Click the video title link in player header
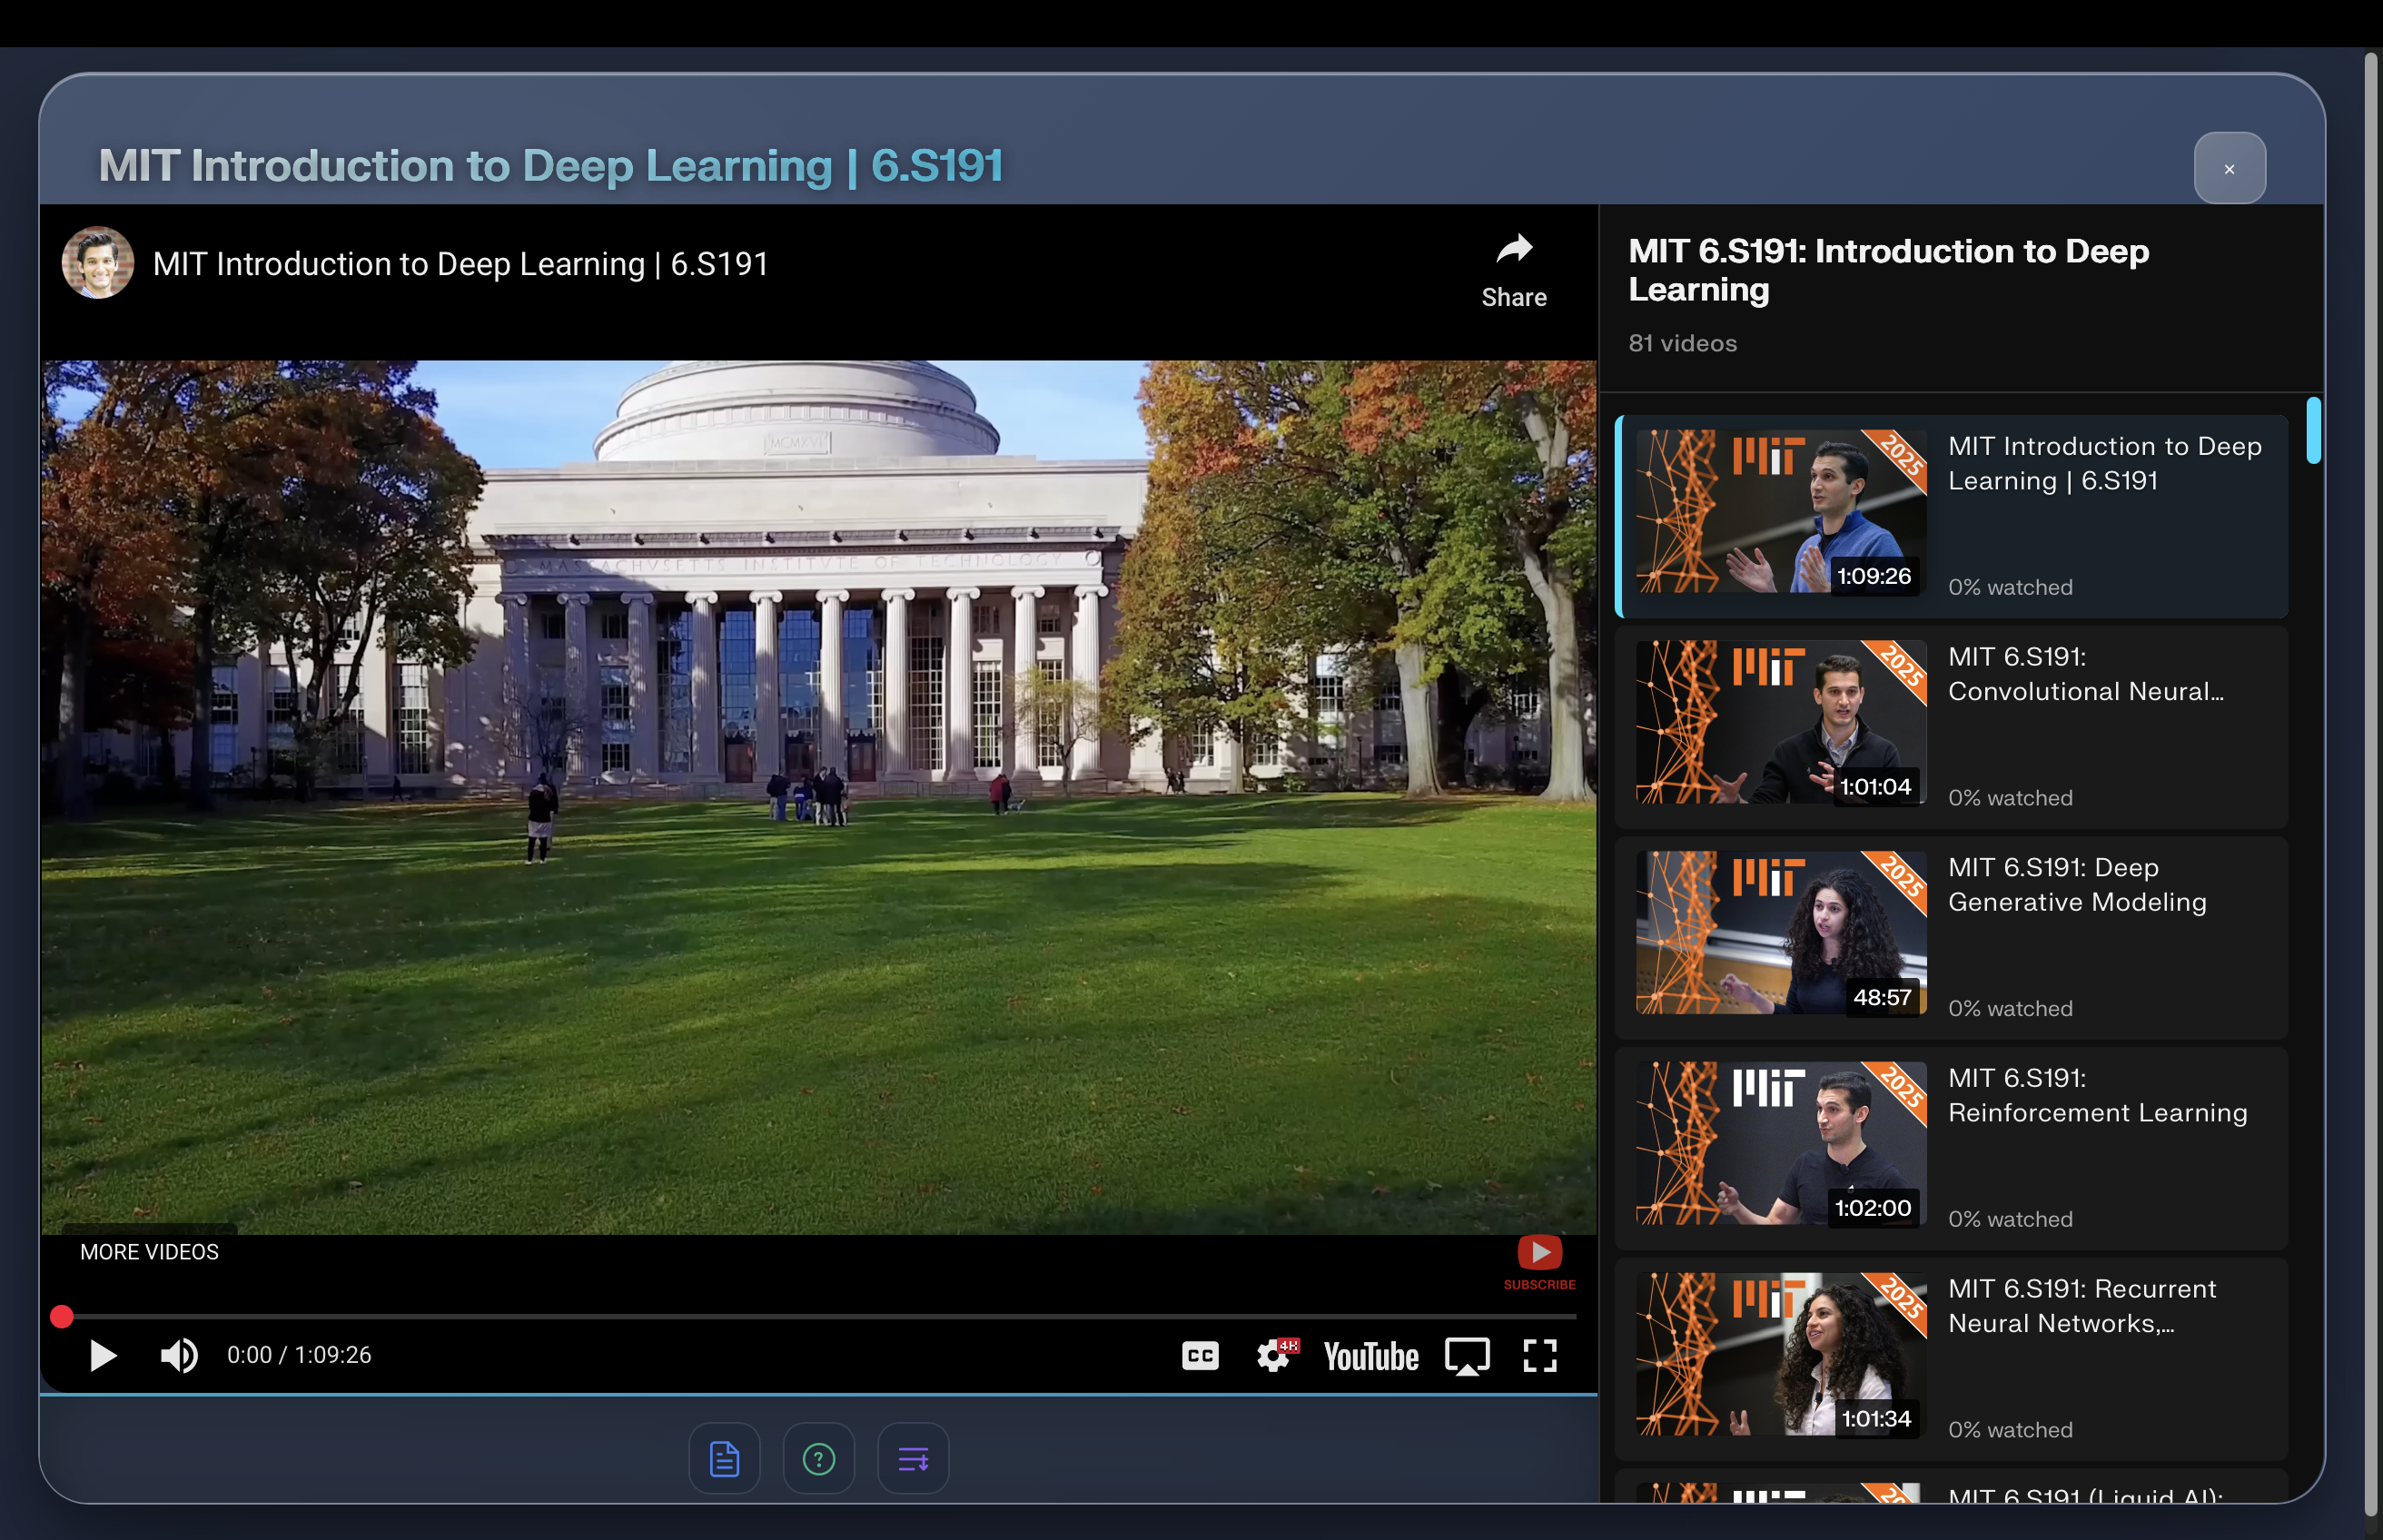The image size is (2383, 1540). (460, 264)
